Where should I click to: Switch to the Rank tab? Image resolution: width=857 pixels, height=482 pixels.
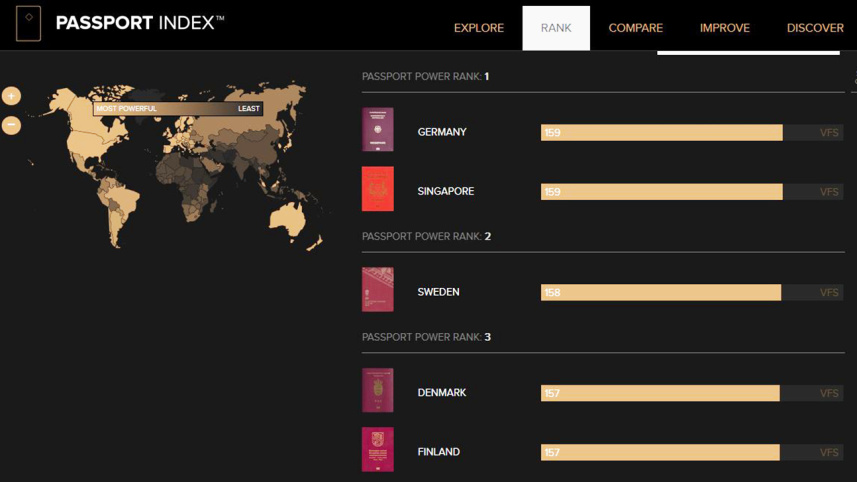(x=556, y=28)
